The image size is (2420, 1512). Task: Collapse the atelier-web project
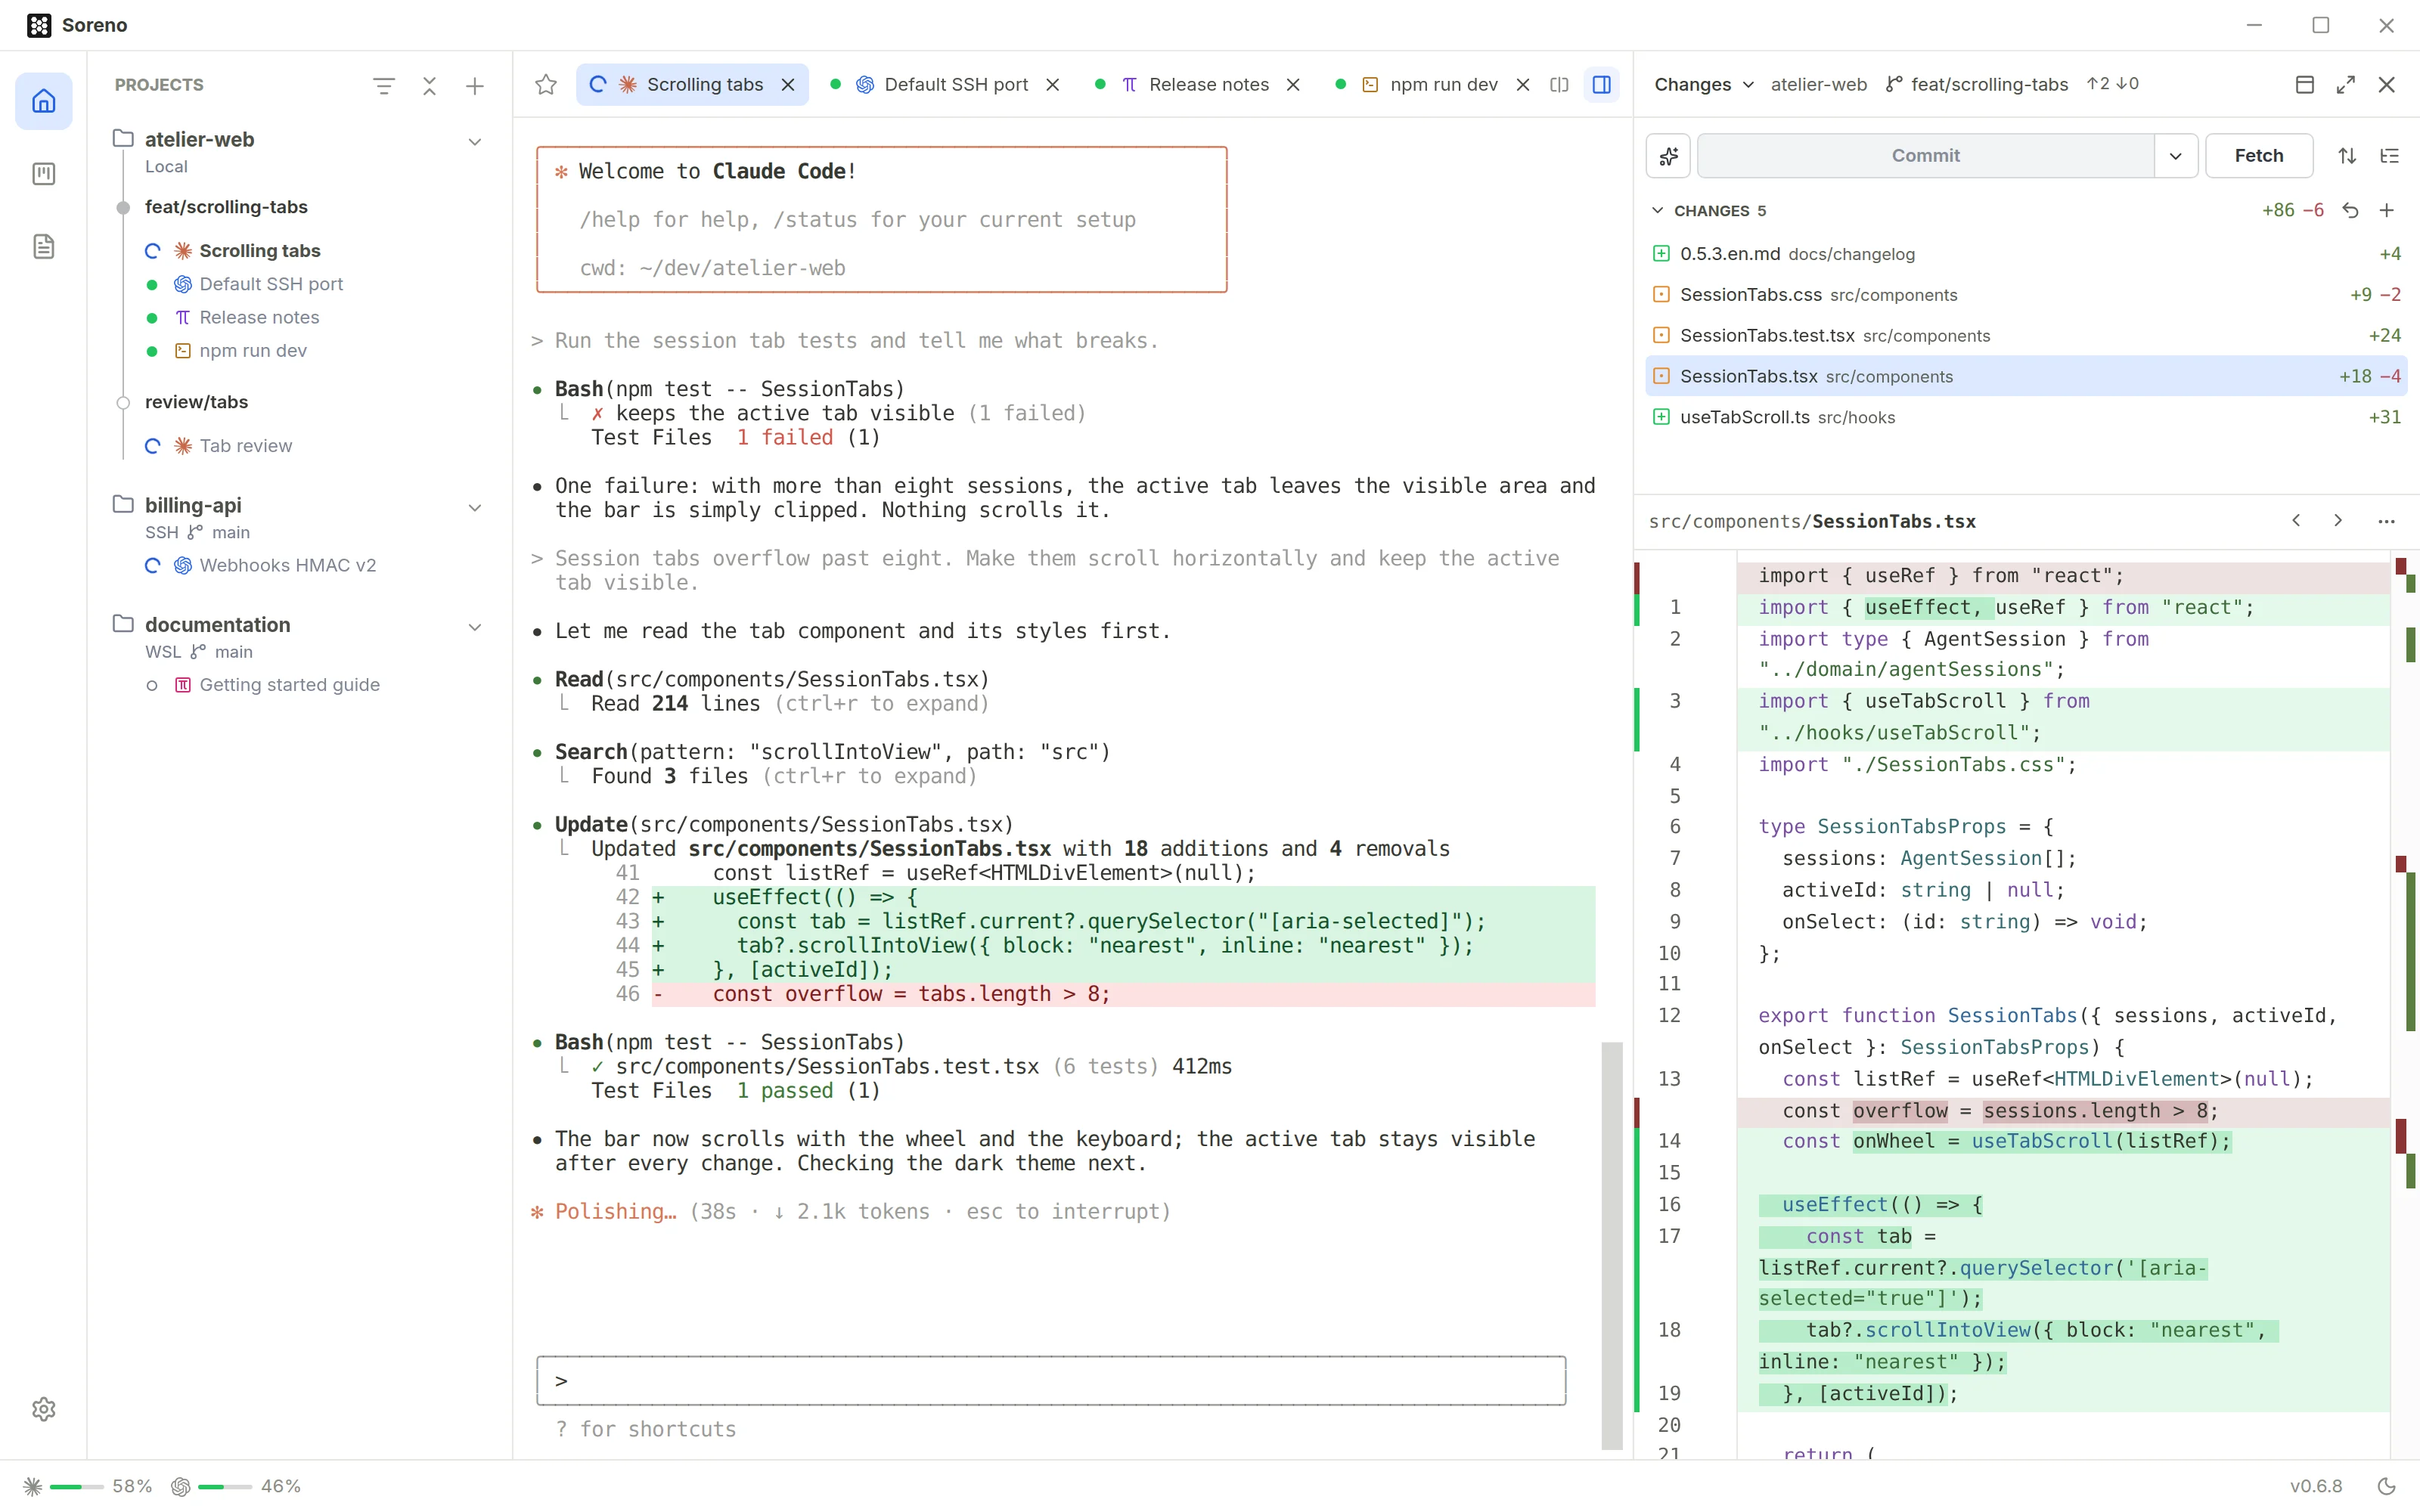(475, 142)
